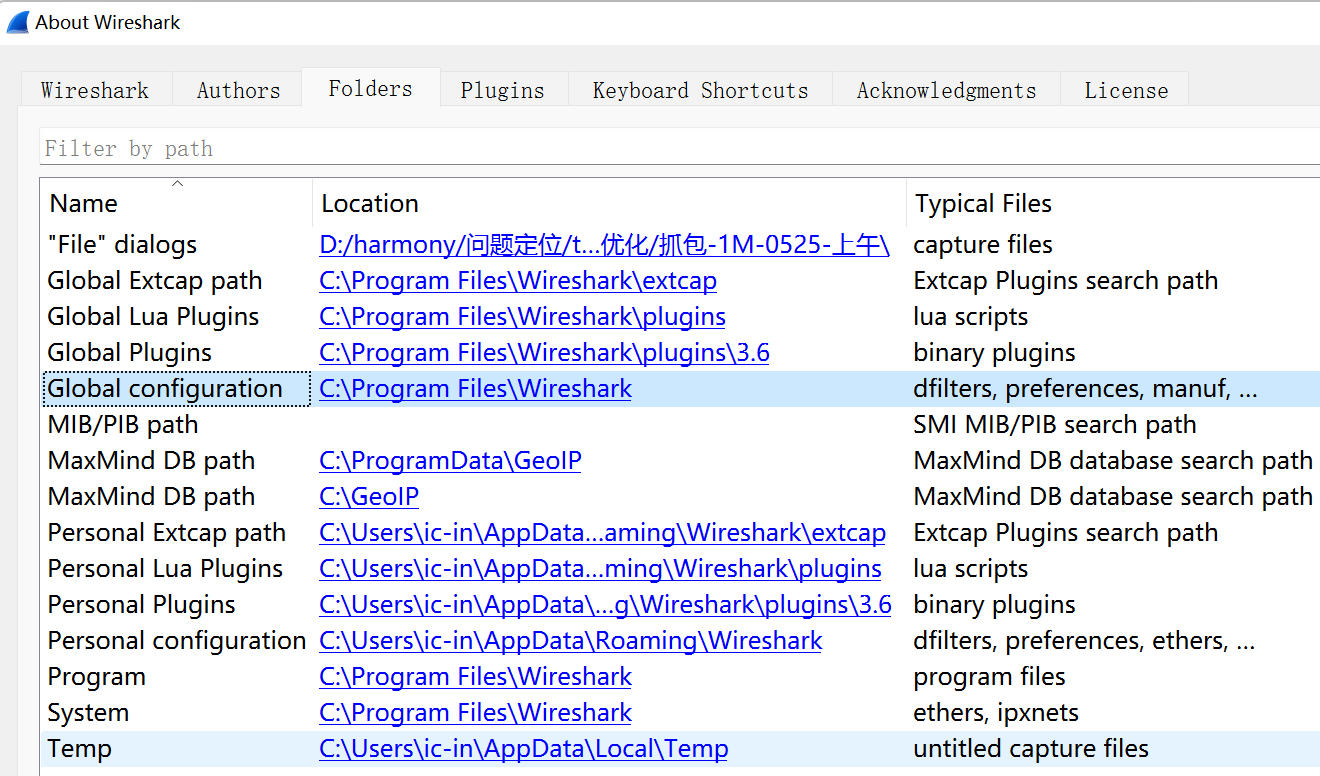Screen dimensions: 1320x776
Task: Open Global configuration folder link
Action: 475,389
